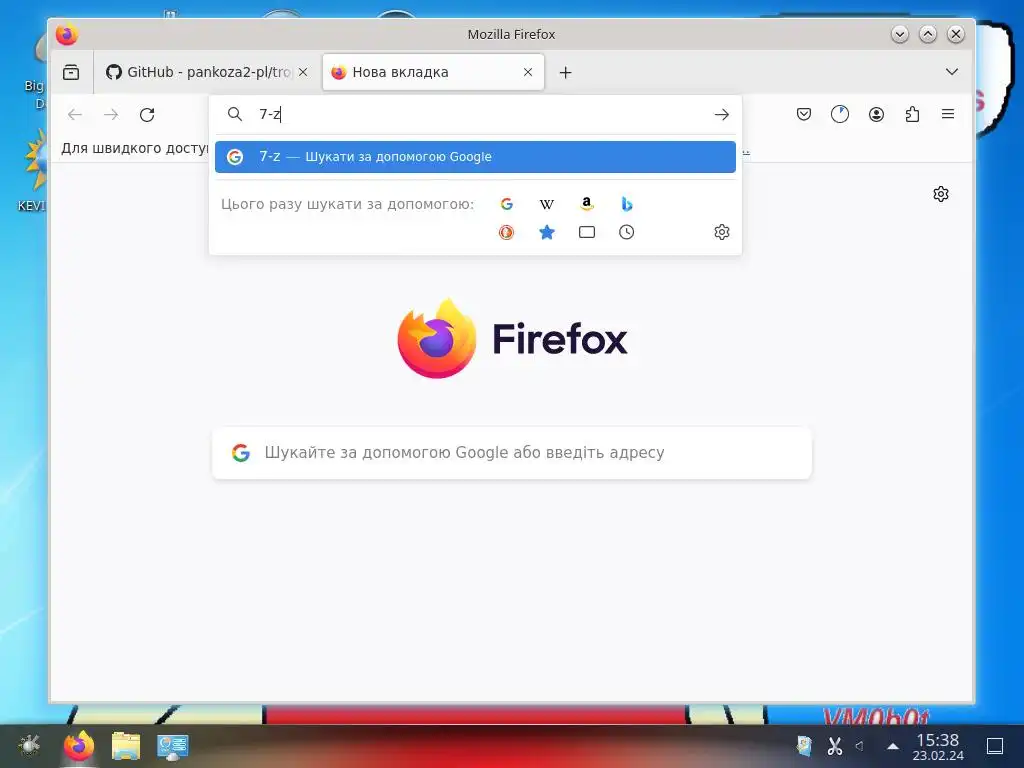Click the volume tray icon

point(860,746)
